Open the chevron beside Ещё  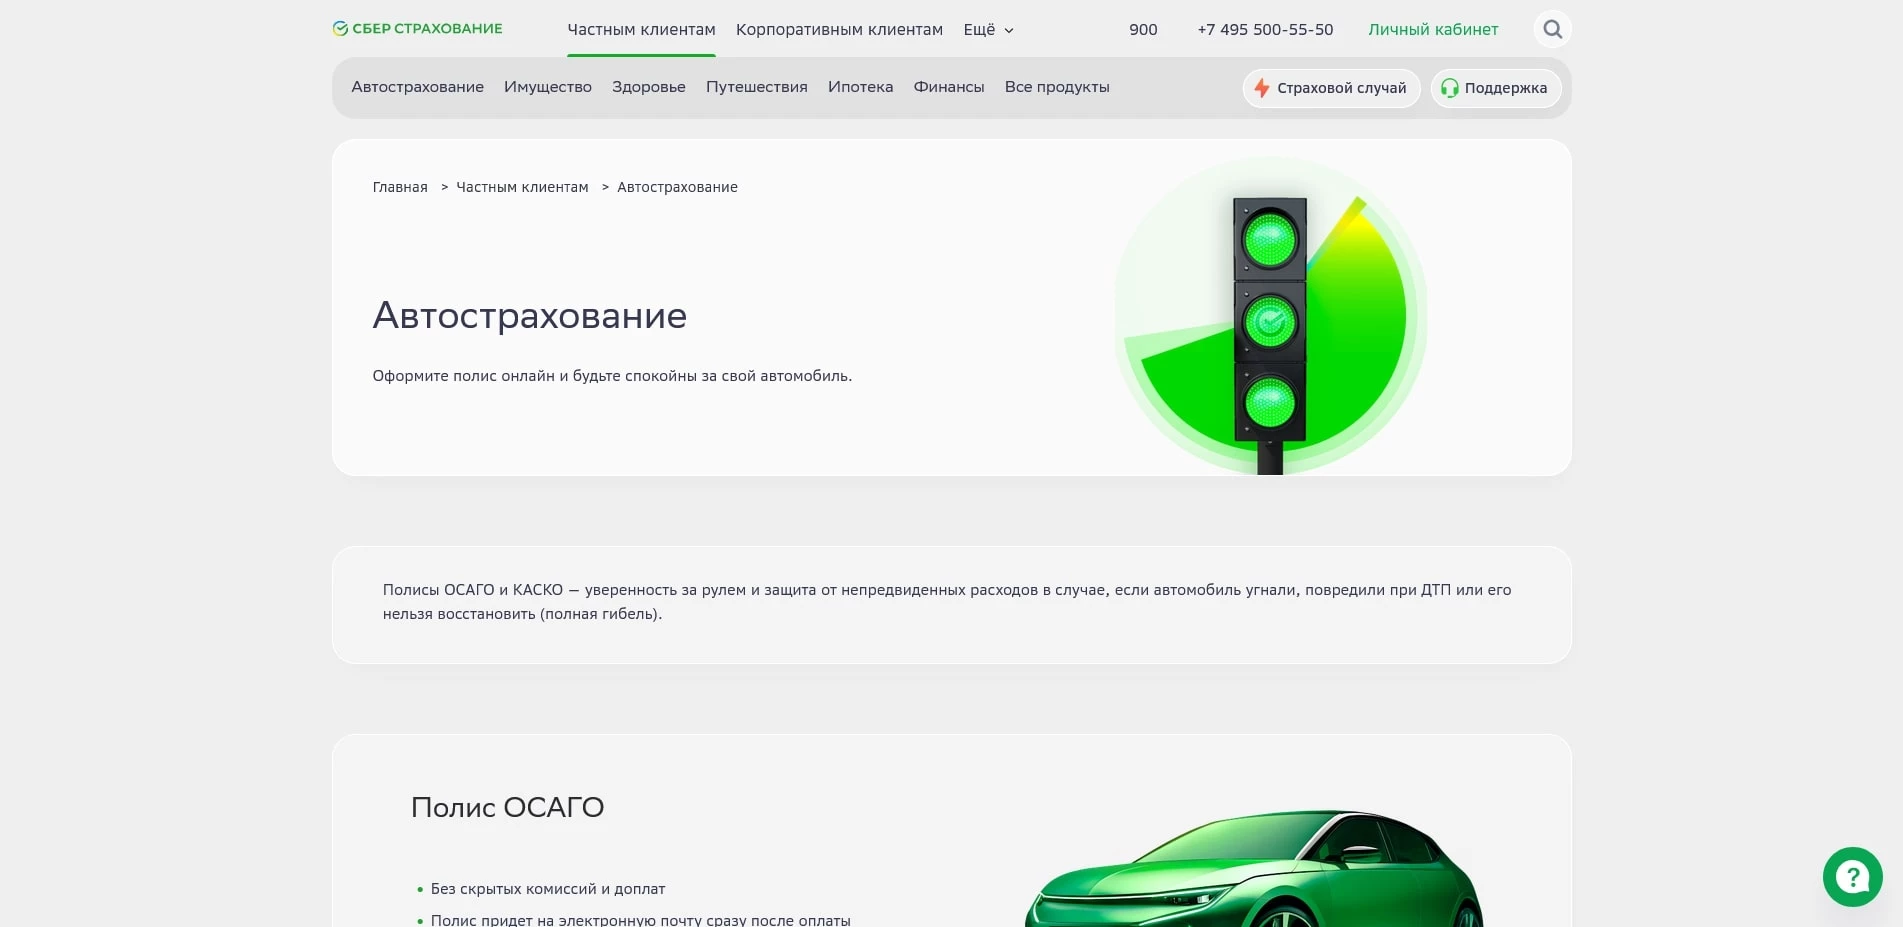coord(1008,30)
